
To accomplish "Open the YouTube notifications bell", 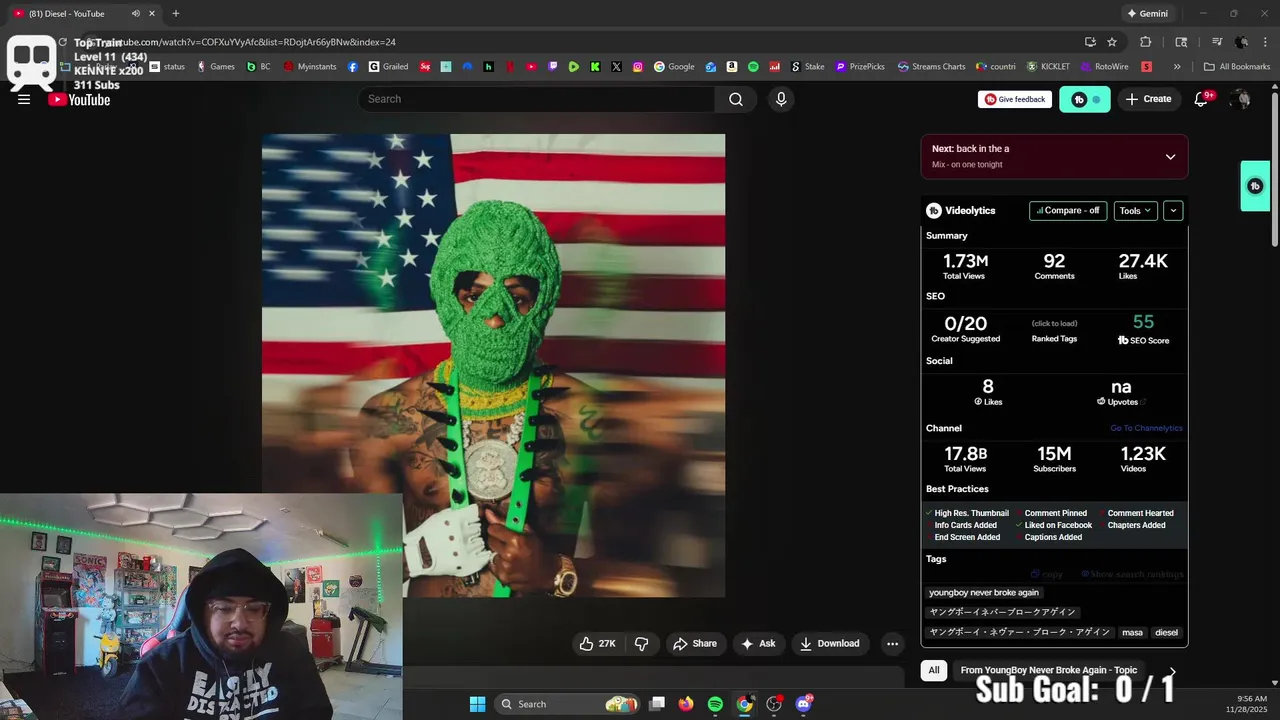I will pyautogui.click(x=1202, y=99).
